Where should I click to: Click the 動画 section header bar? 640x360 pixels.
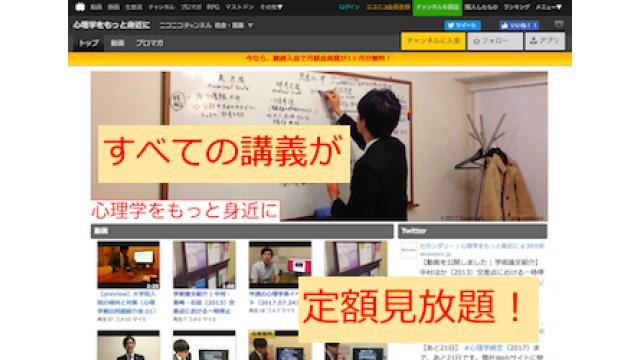242,231
